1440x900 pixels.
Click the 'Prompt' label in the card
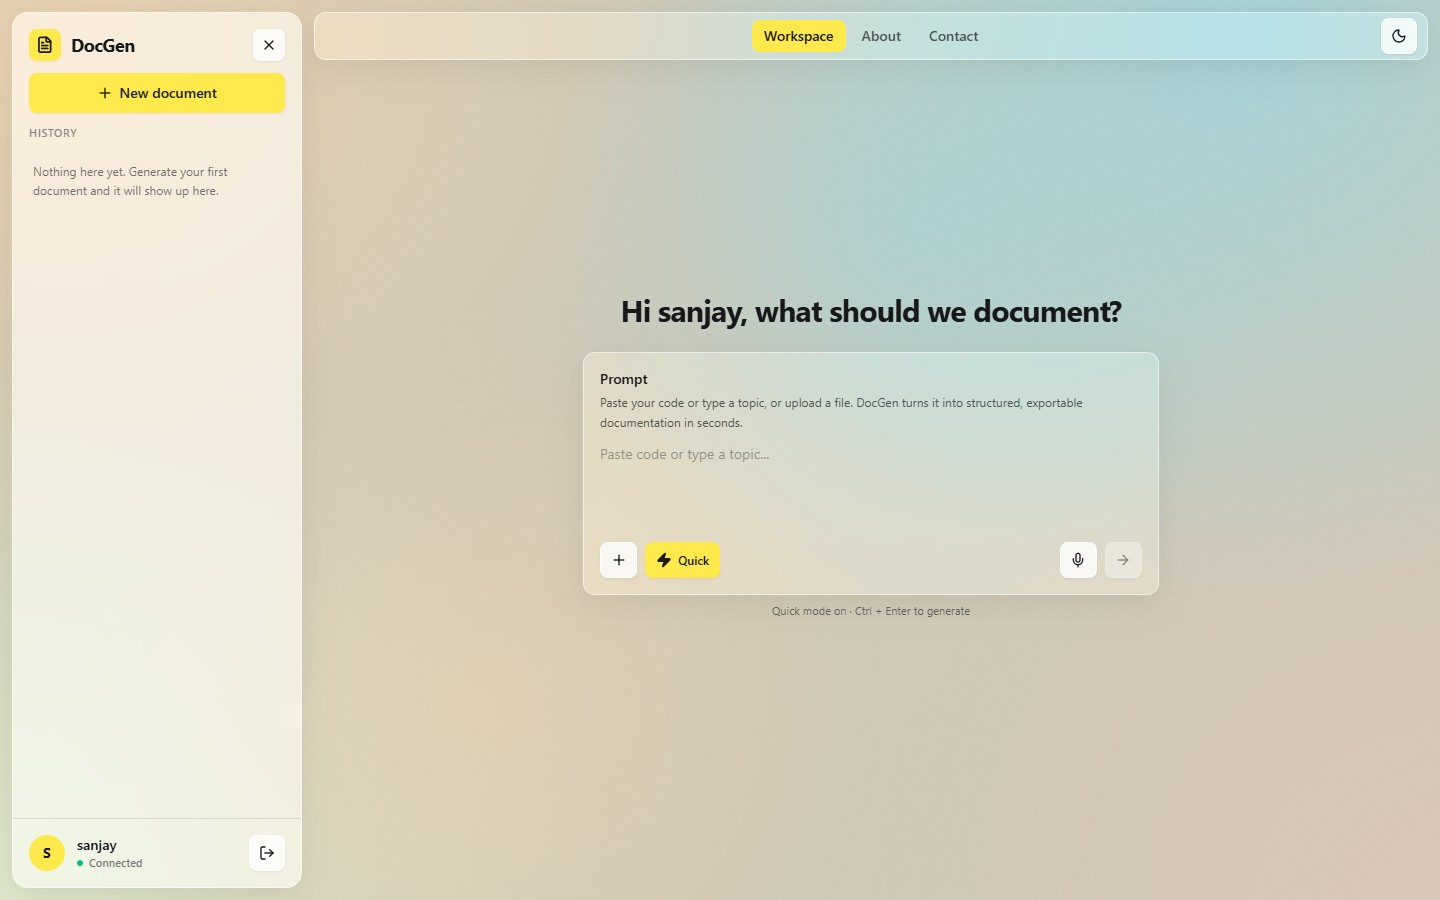(x=624, y=379)
